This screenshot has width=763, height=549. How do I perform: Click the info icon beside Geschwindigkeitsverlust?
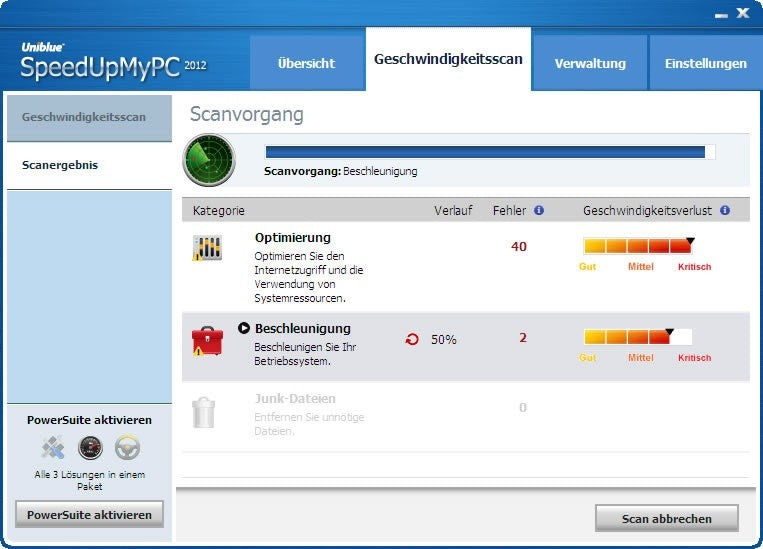point(725,210)
